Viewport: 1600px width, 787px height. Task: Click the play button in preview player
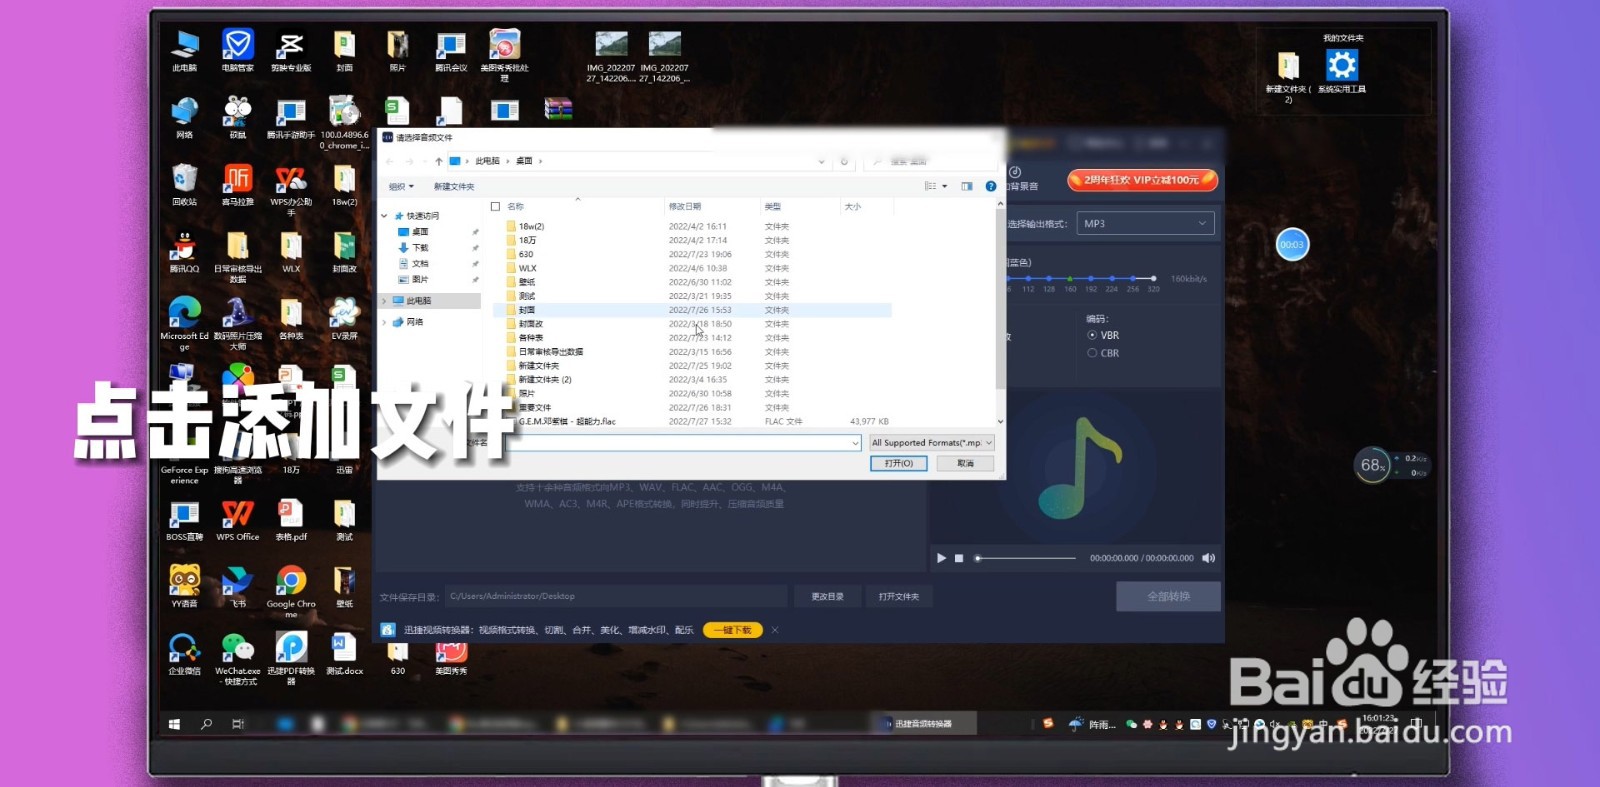pyautogui.click(x=941, y=558)
